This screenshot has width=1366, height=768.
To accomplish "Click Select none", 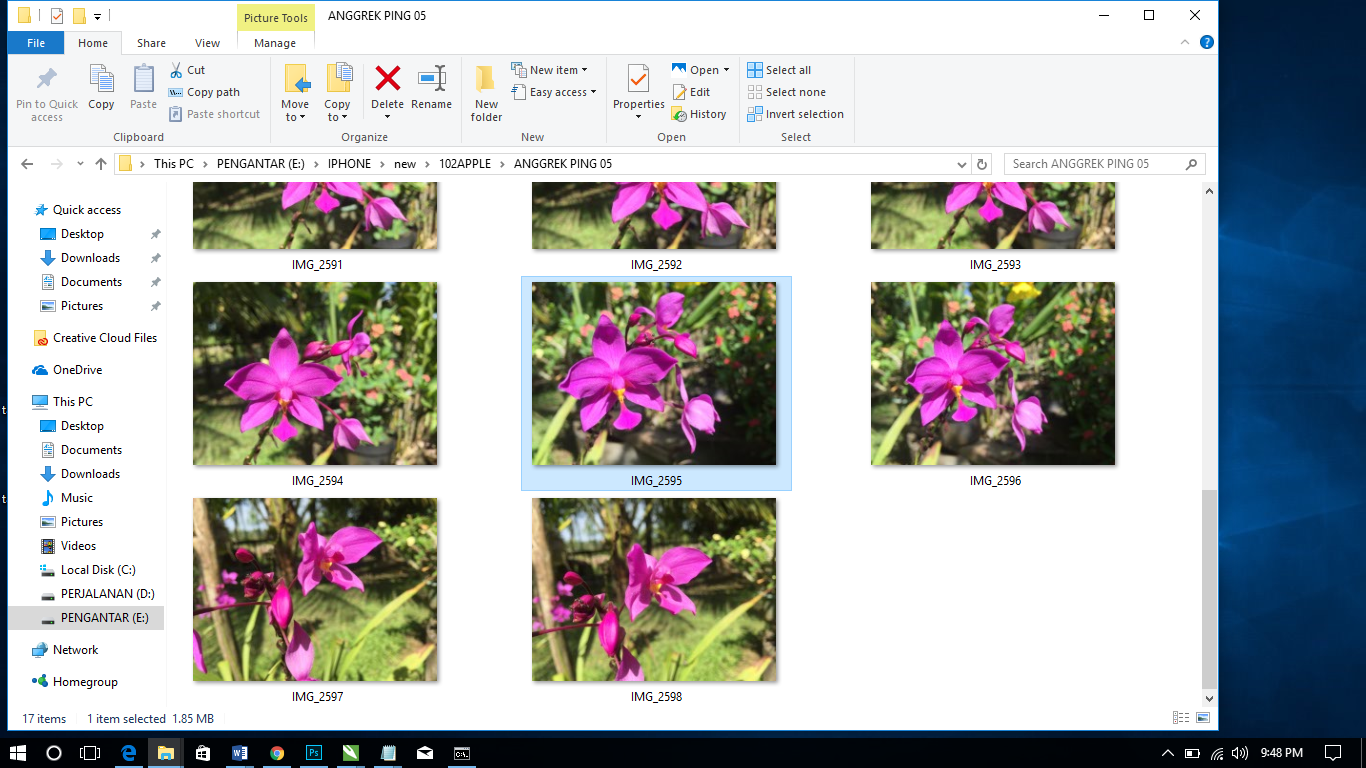I will click(786, 92).
